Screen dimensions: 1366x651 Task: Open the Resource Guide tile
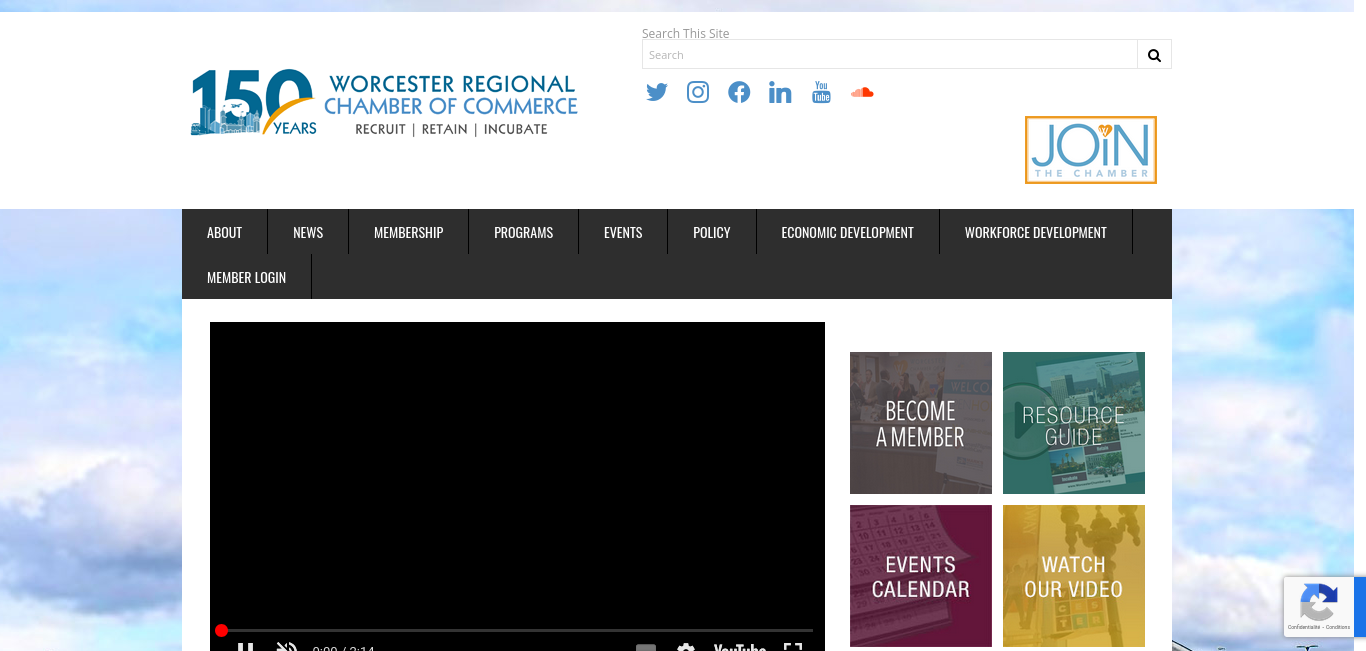[1074, 423]
